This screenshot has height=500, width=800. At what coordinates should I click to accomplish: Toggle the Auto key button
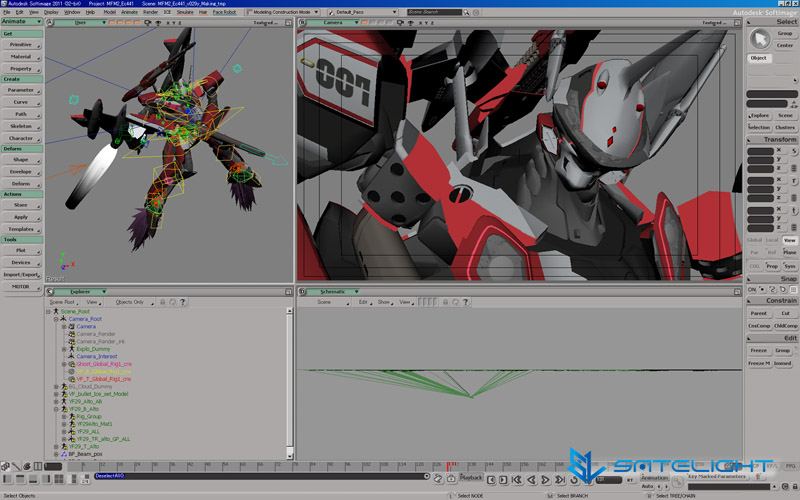tap(647, 486)
